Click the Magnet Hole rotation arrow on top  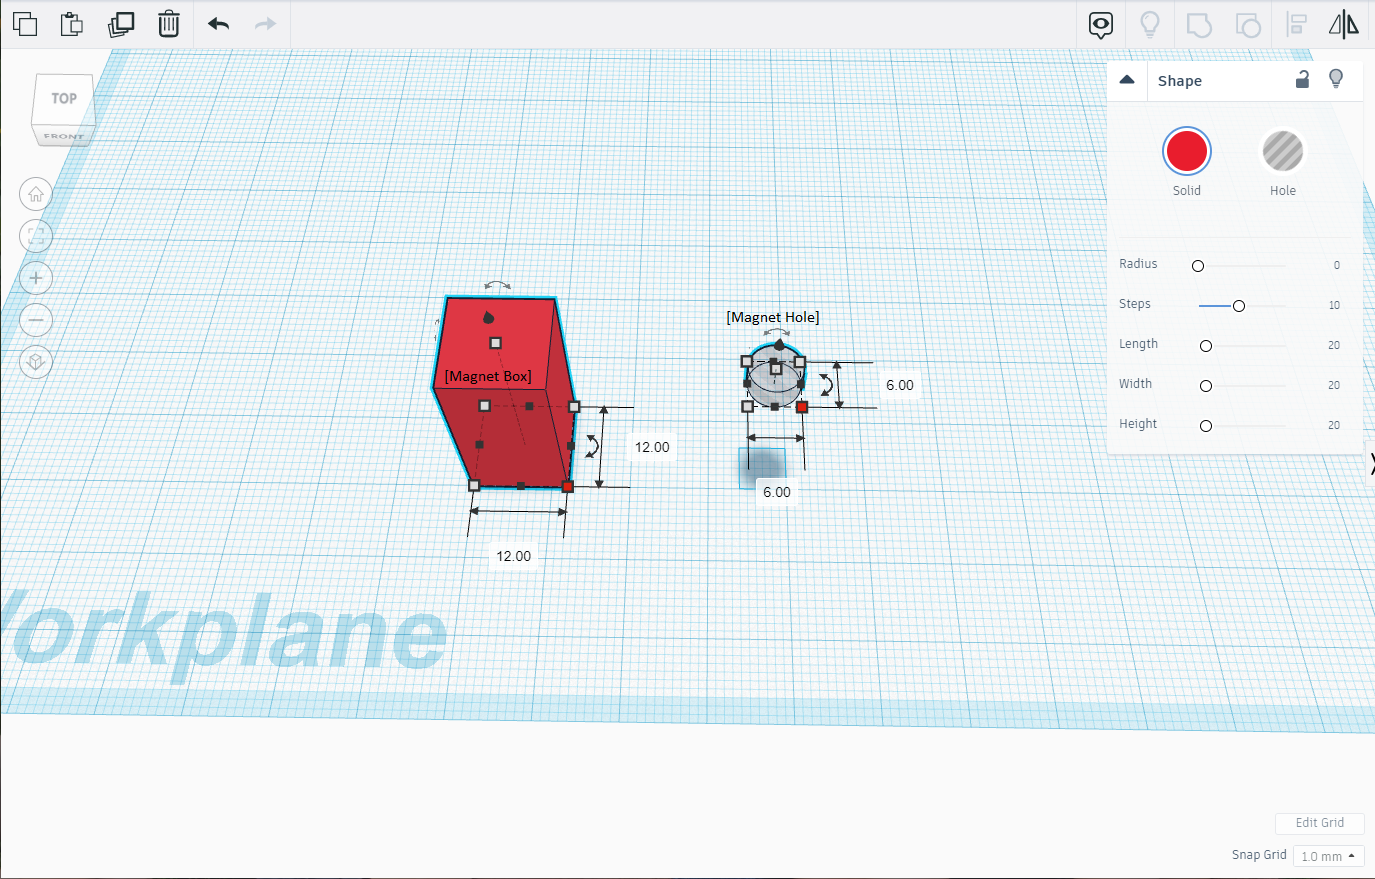777,332
